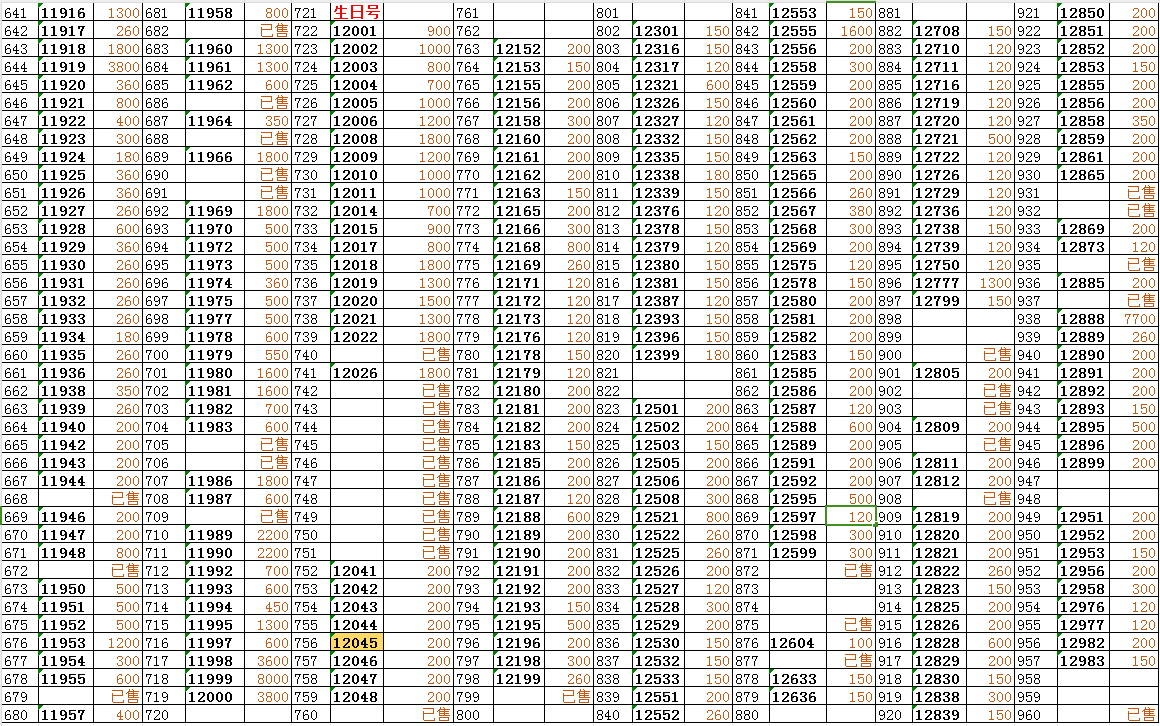Click number cell 12983

pyautogui.click(x=1082, y=661)
